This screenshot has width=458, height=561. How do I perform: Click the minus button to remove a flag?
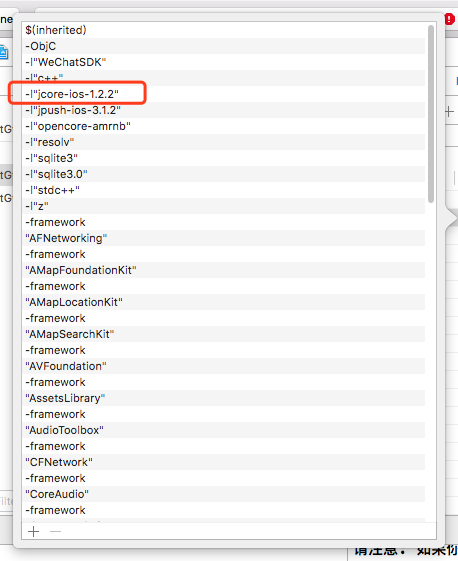[x=55, y=532]
